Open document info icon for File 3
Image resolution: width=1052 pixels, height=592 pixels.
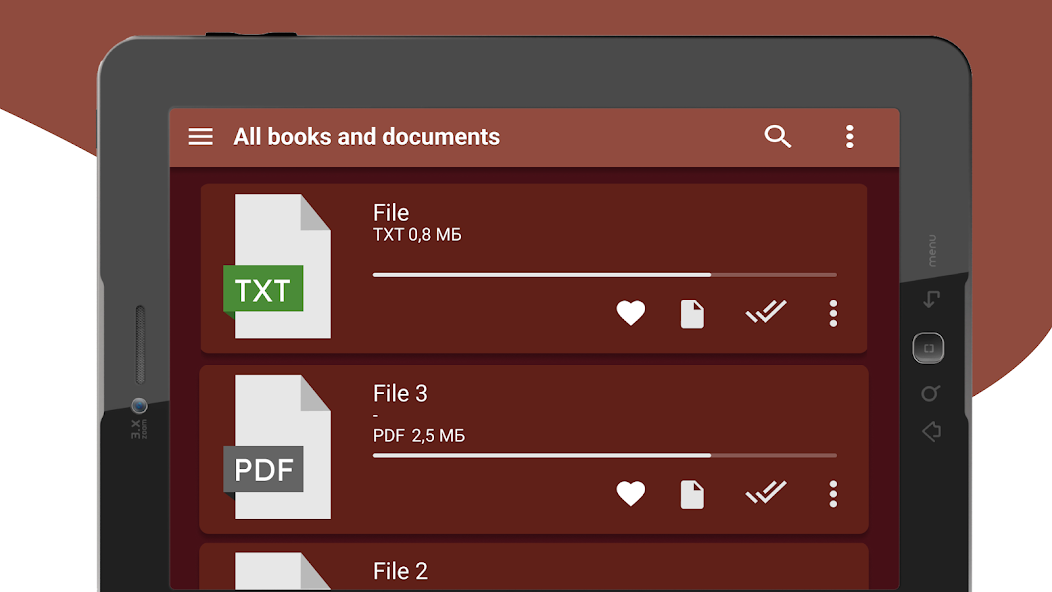tap(692, 495)
